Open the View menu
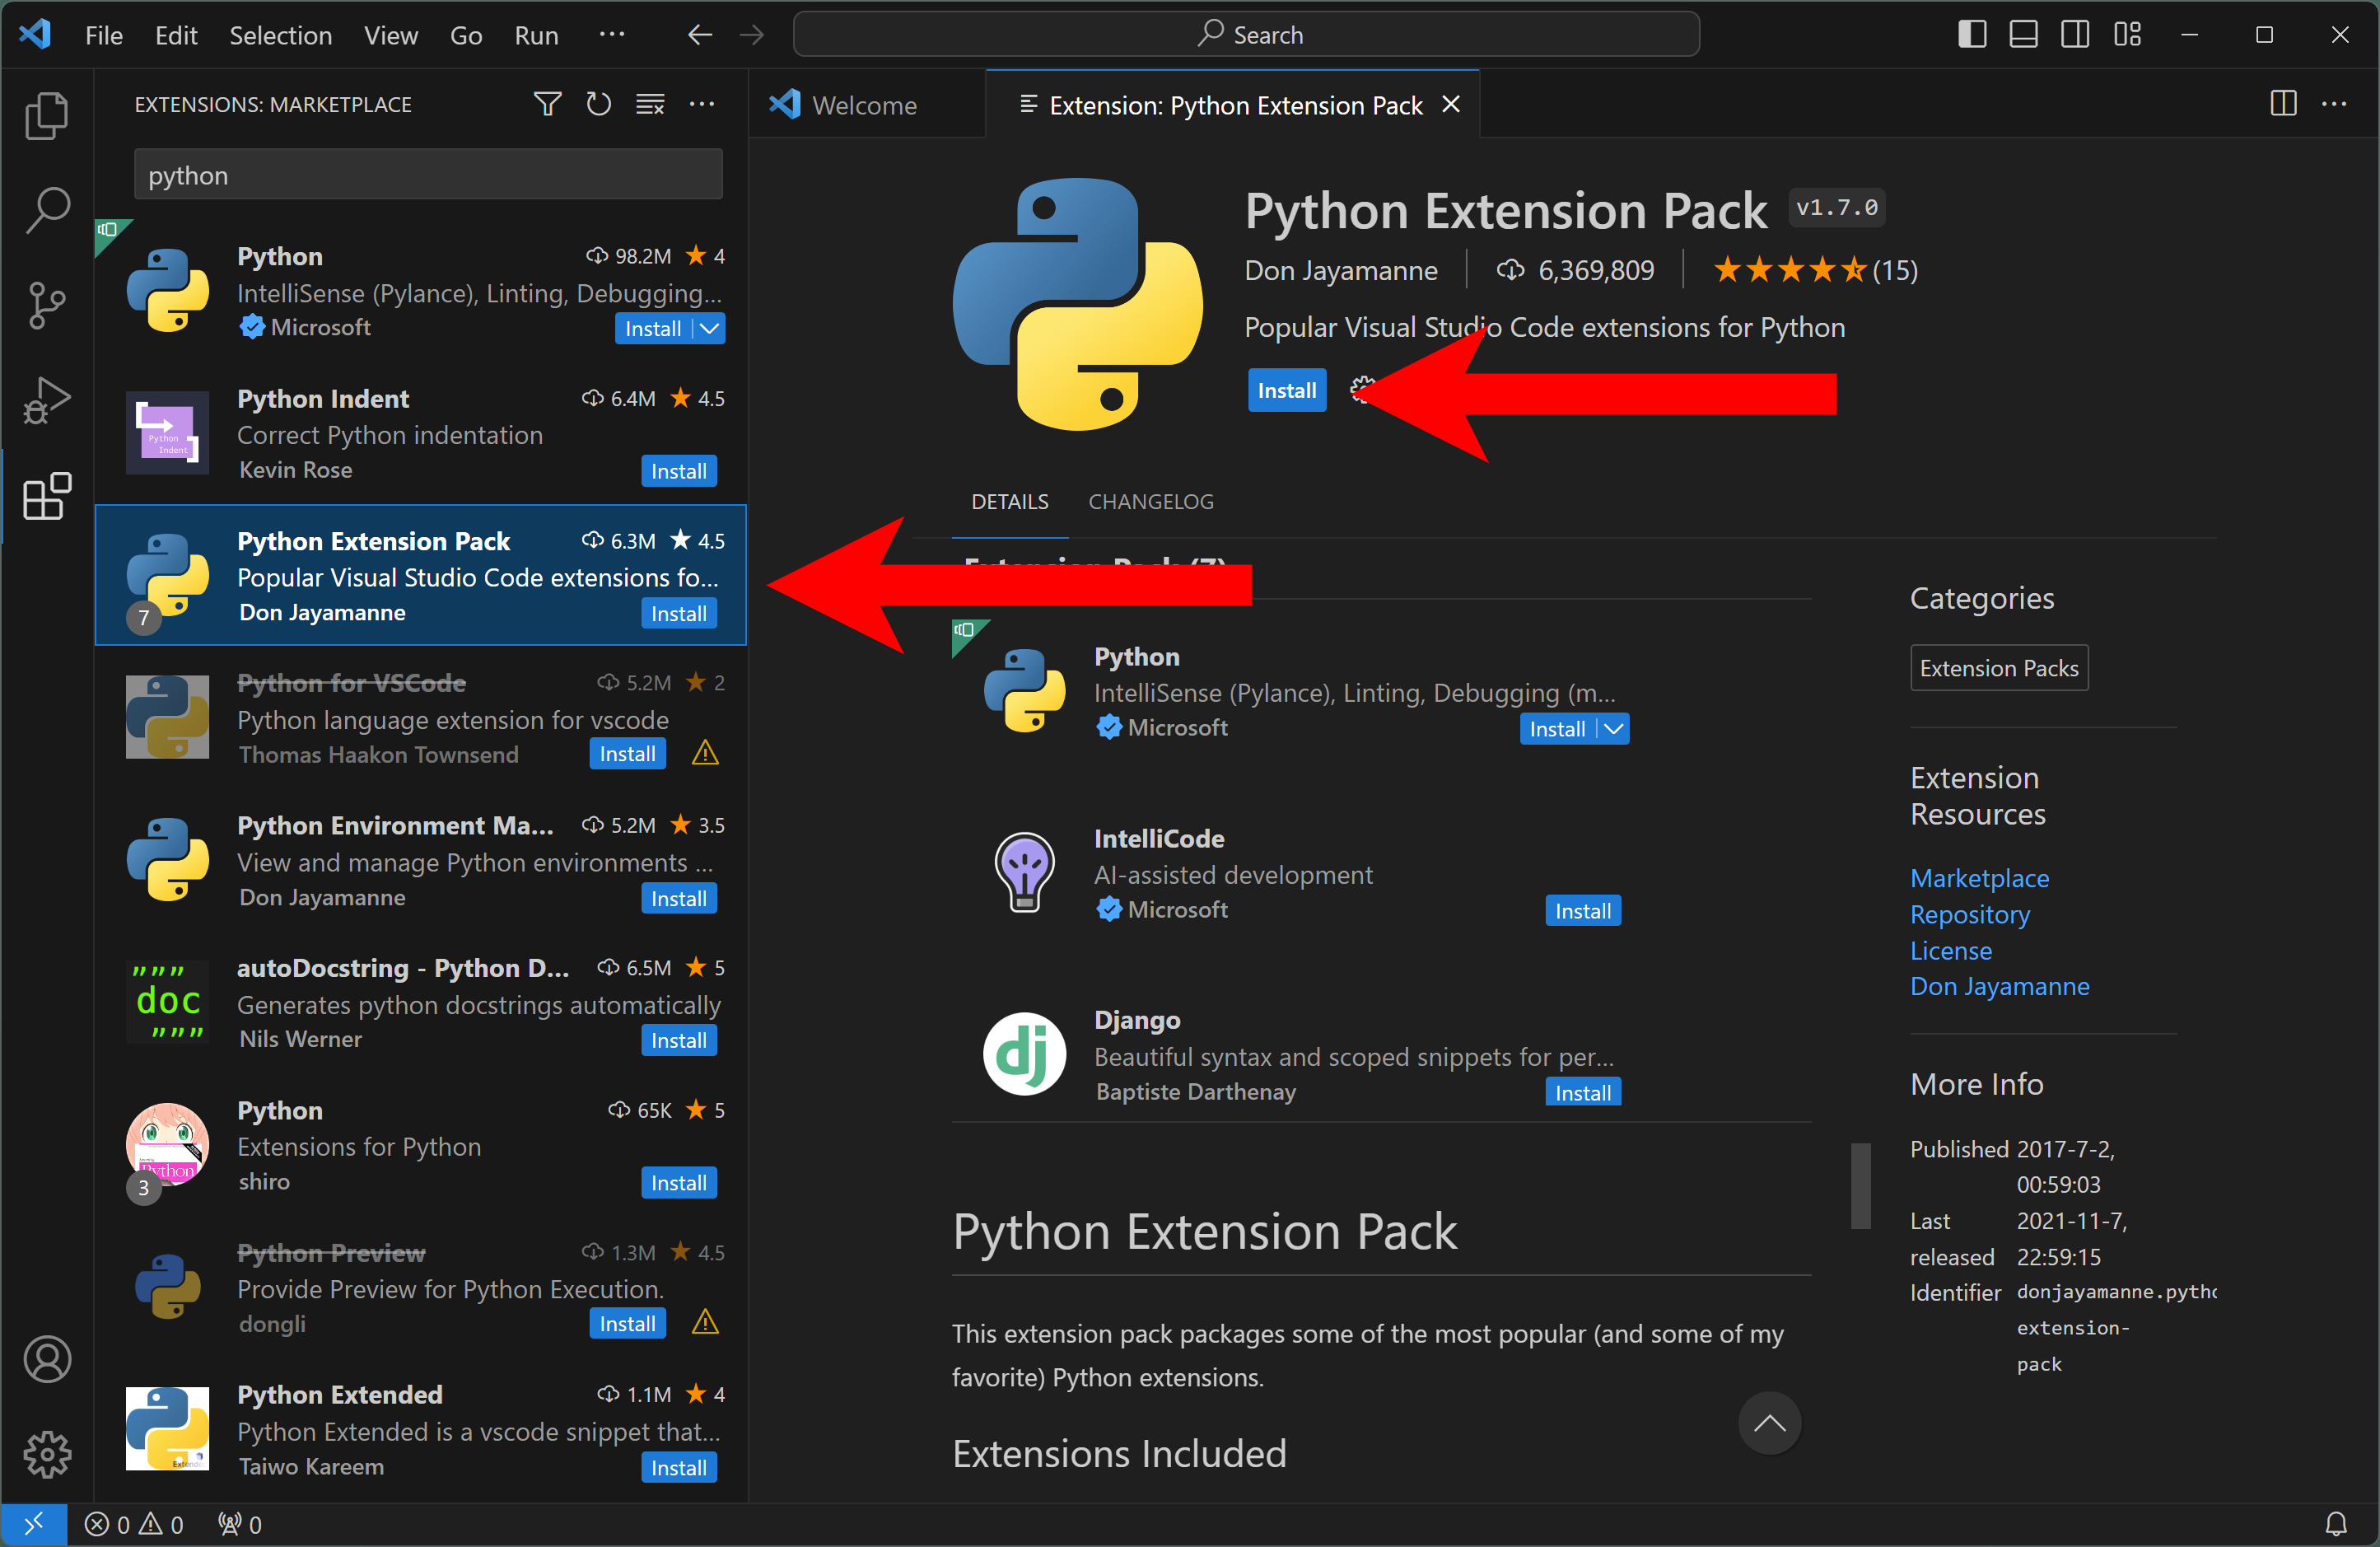Screen dimensions: 2380x1547 click(390, 35)
